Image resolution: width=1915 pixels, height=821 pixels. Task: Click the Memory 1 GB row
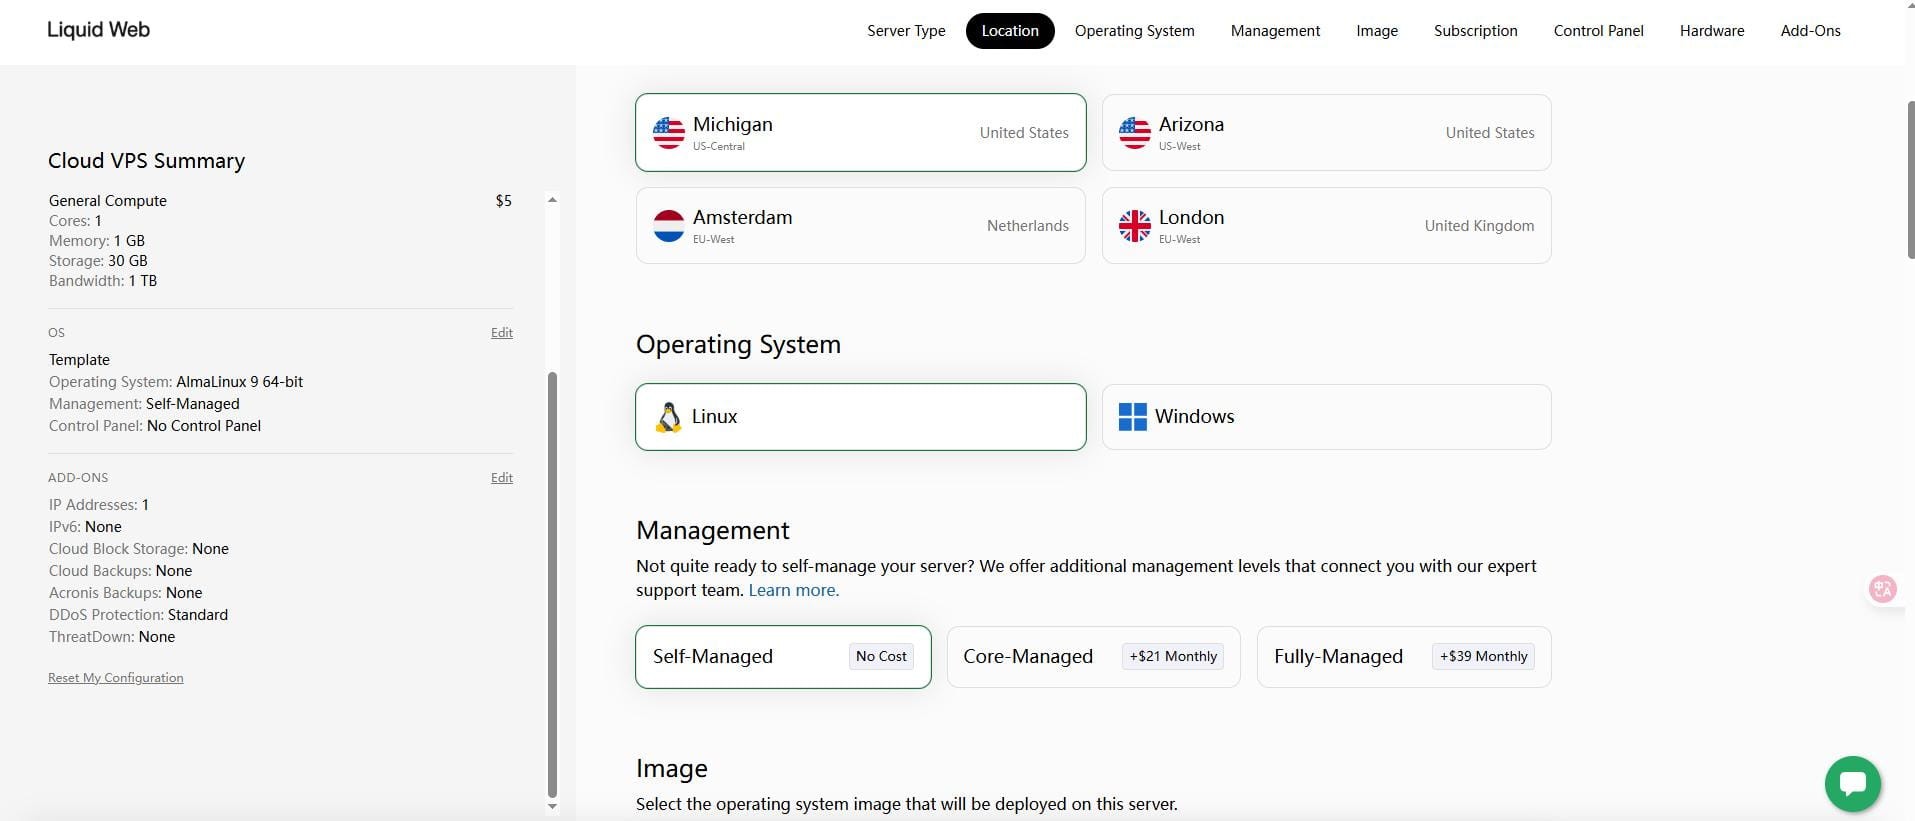click(97, 241)
